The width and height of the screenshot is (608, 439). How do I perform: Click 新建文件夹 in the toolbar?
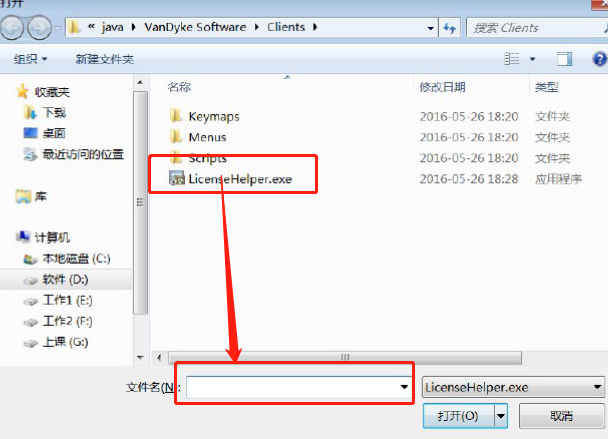[x=104, y=59]
